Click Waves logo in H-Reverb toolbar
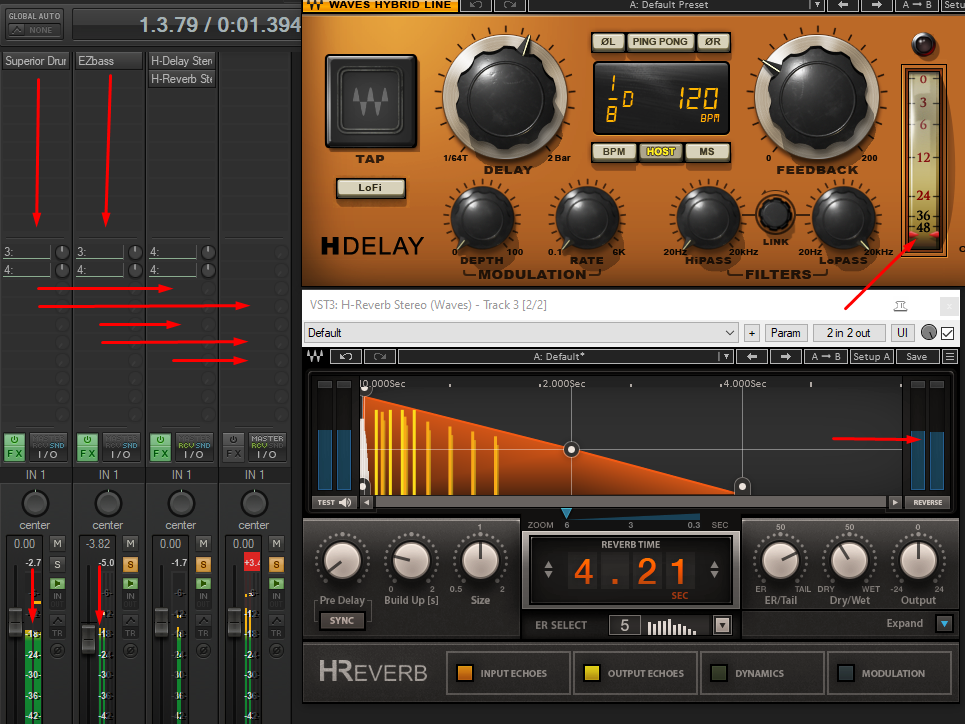 316,356
